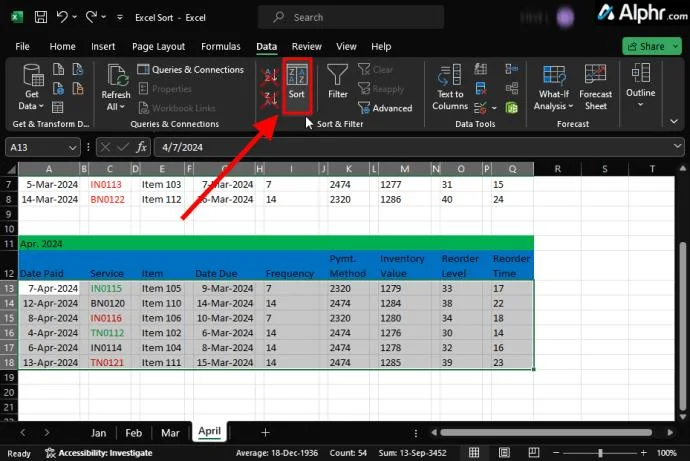690x461 pixels.
Task: Switch to the Mar sheet tab
Action: click(x=171, y=433)
